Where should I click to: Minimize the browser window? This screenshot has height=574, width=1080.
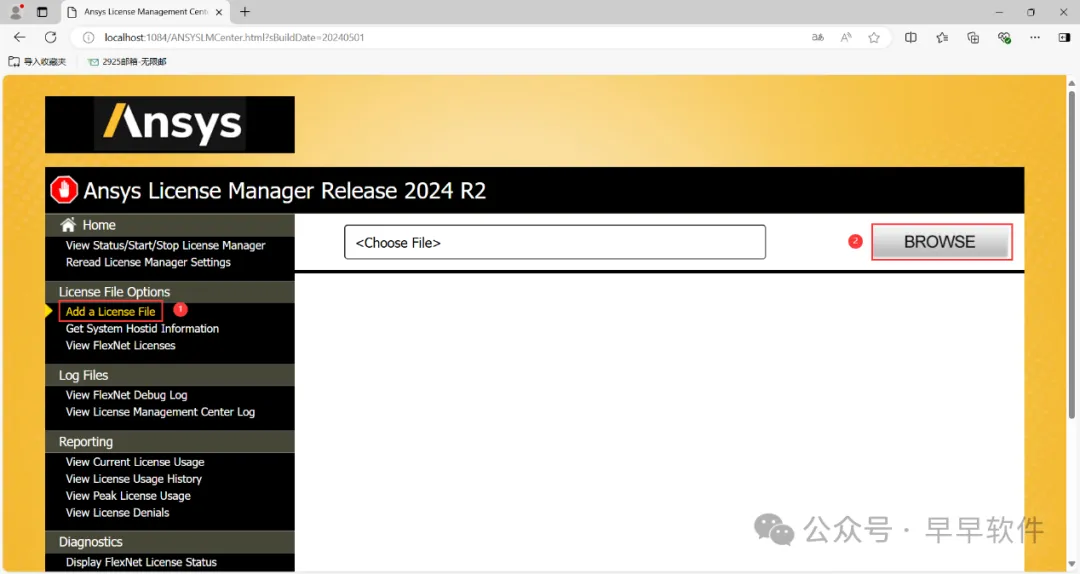point(999,12)
